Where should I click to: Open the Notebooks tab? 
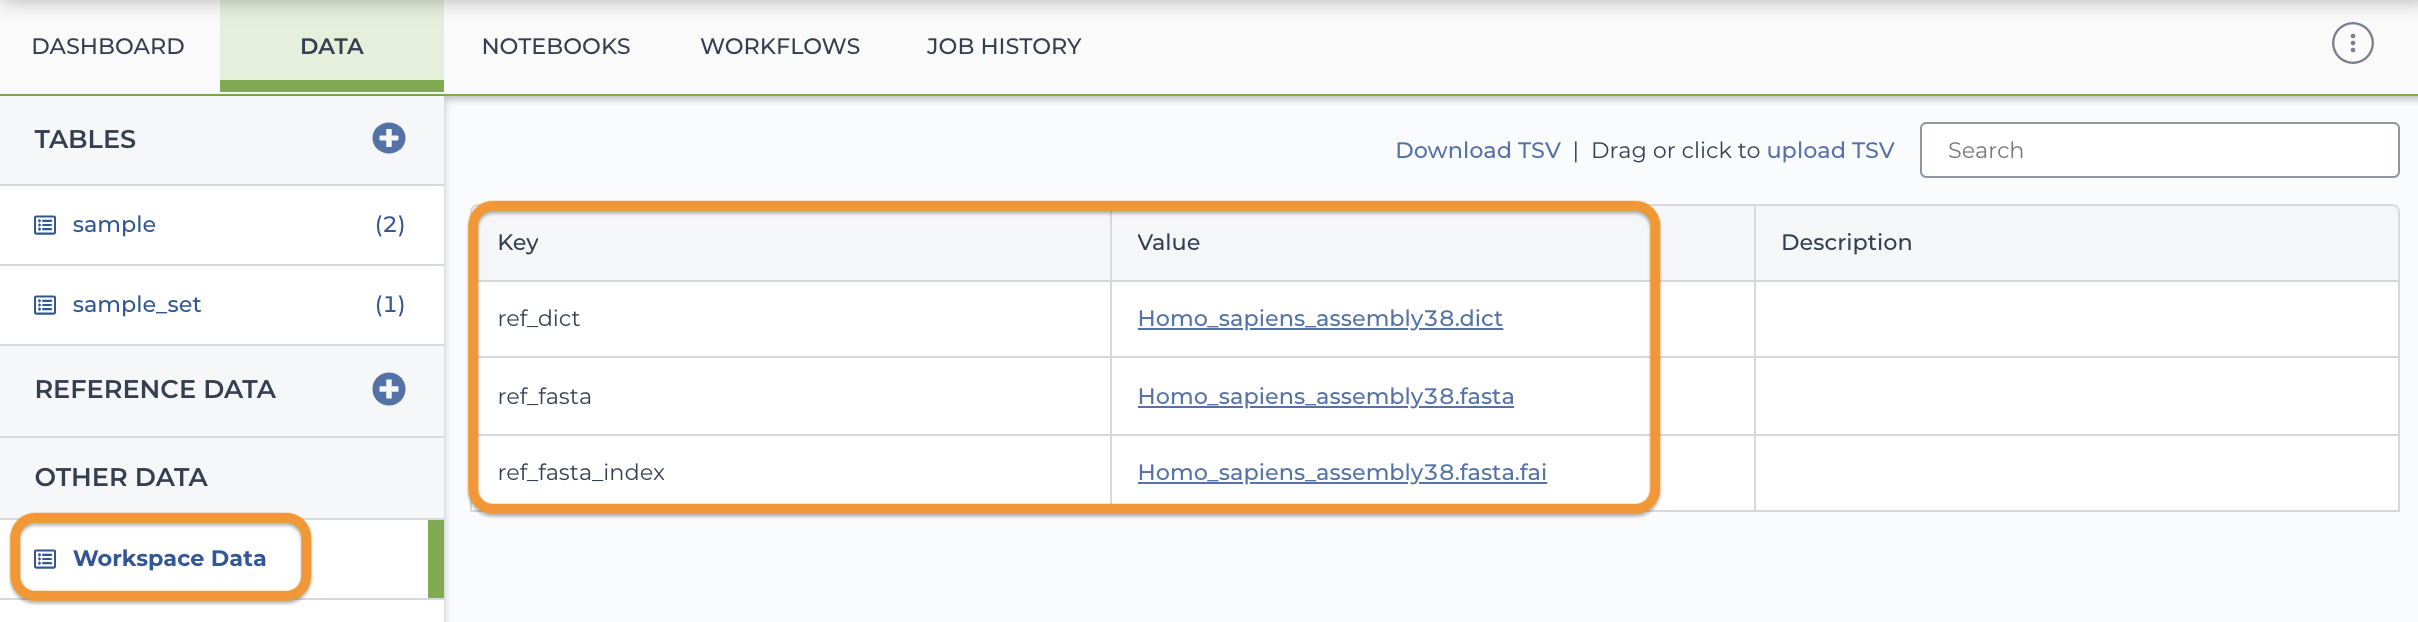pos(556,46)
